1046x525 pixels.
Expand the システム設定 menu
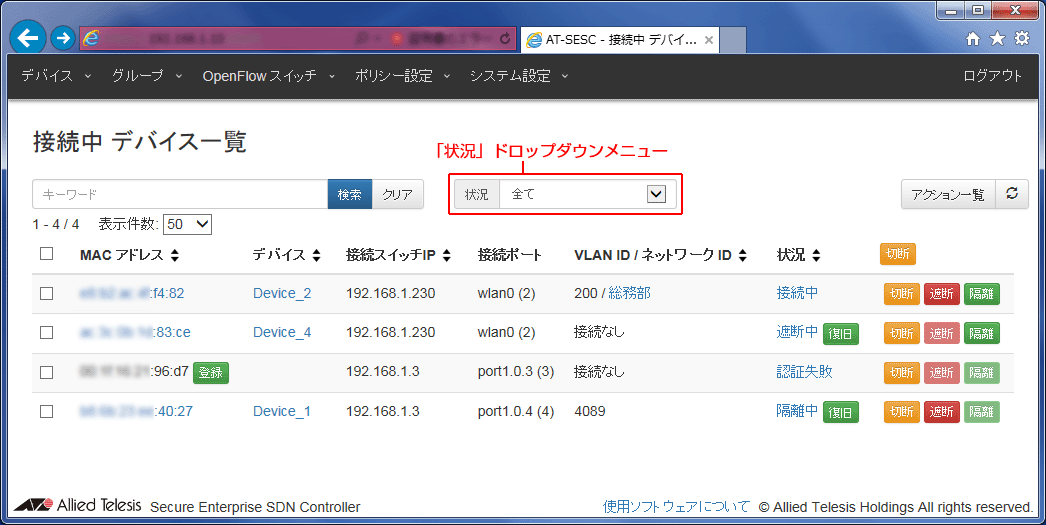pos(519,76)
